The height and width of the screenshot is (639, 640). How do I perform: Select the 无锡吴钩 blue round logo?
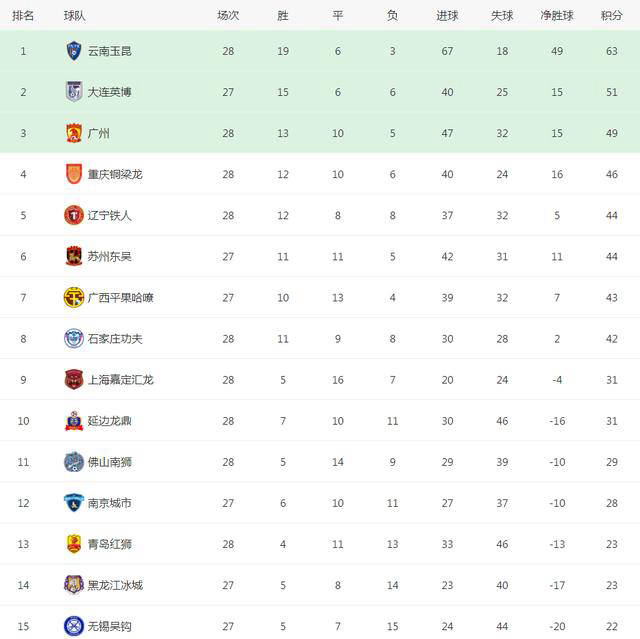coord(74,626)
